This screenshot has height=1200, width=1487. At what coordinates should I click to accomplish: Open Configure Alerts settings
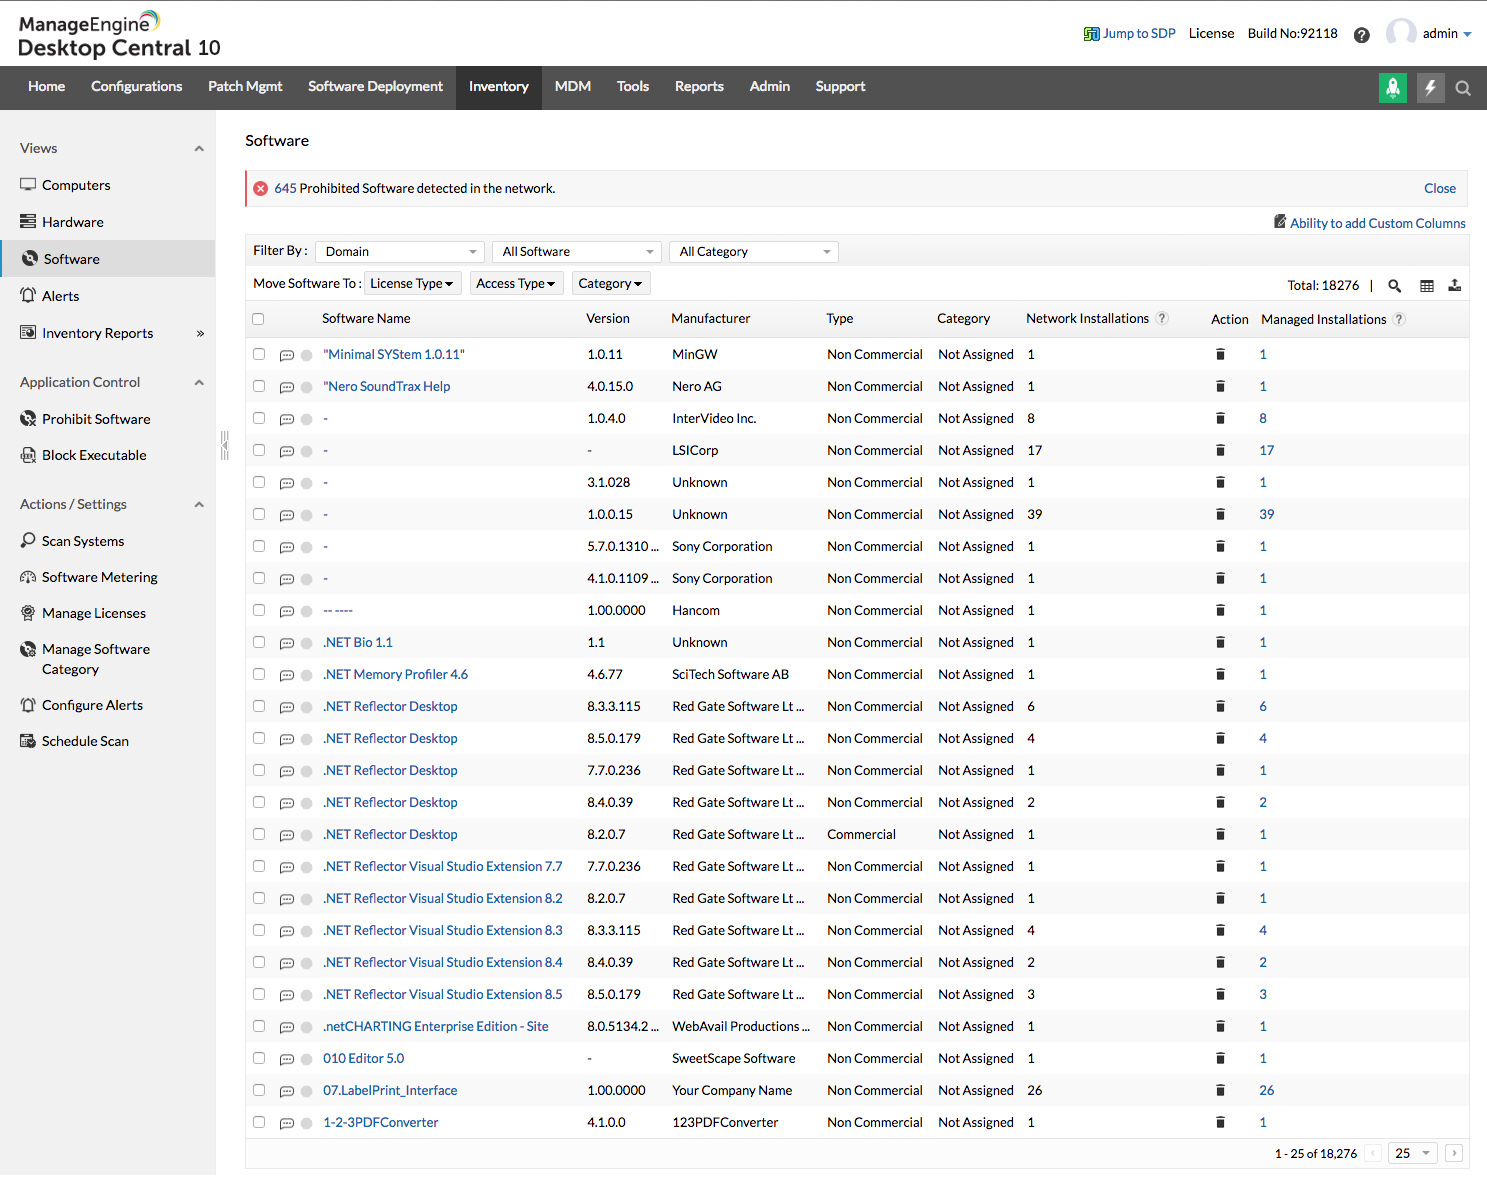click(92, 705)
